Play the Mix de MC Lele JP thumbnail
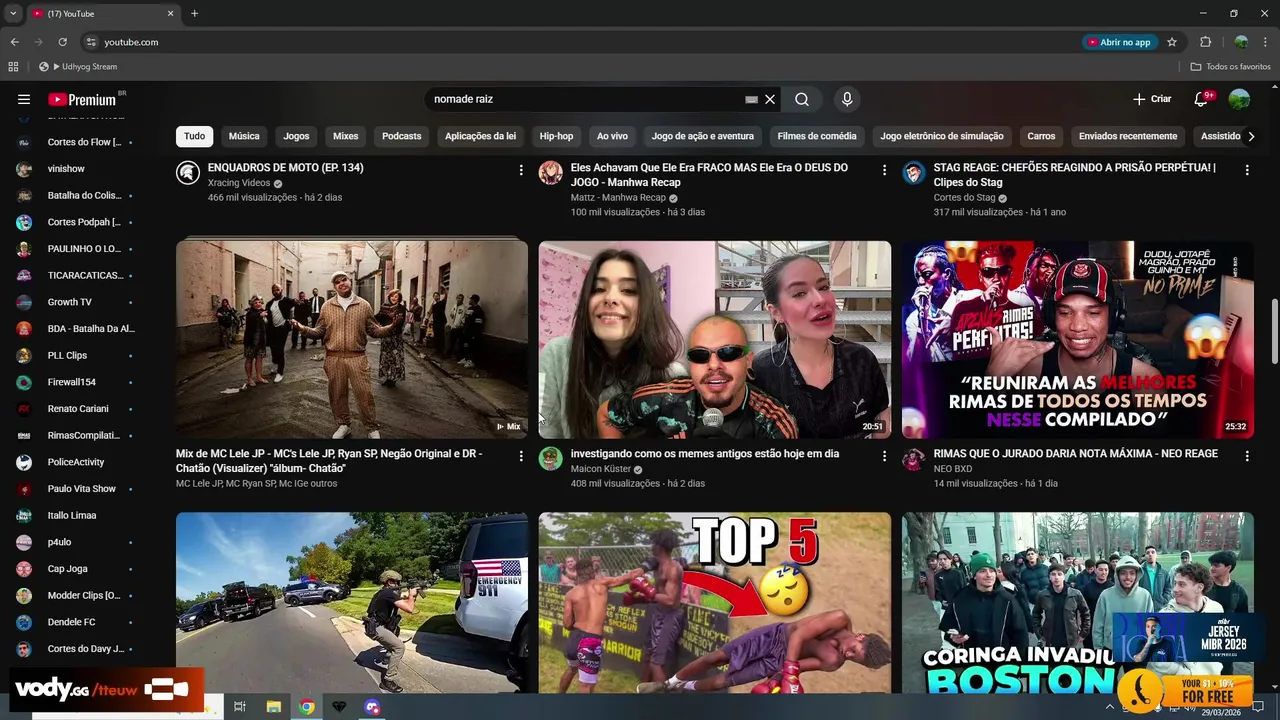 [x=352, y=339]
